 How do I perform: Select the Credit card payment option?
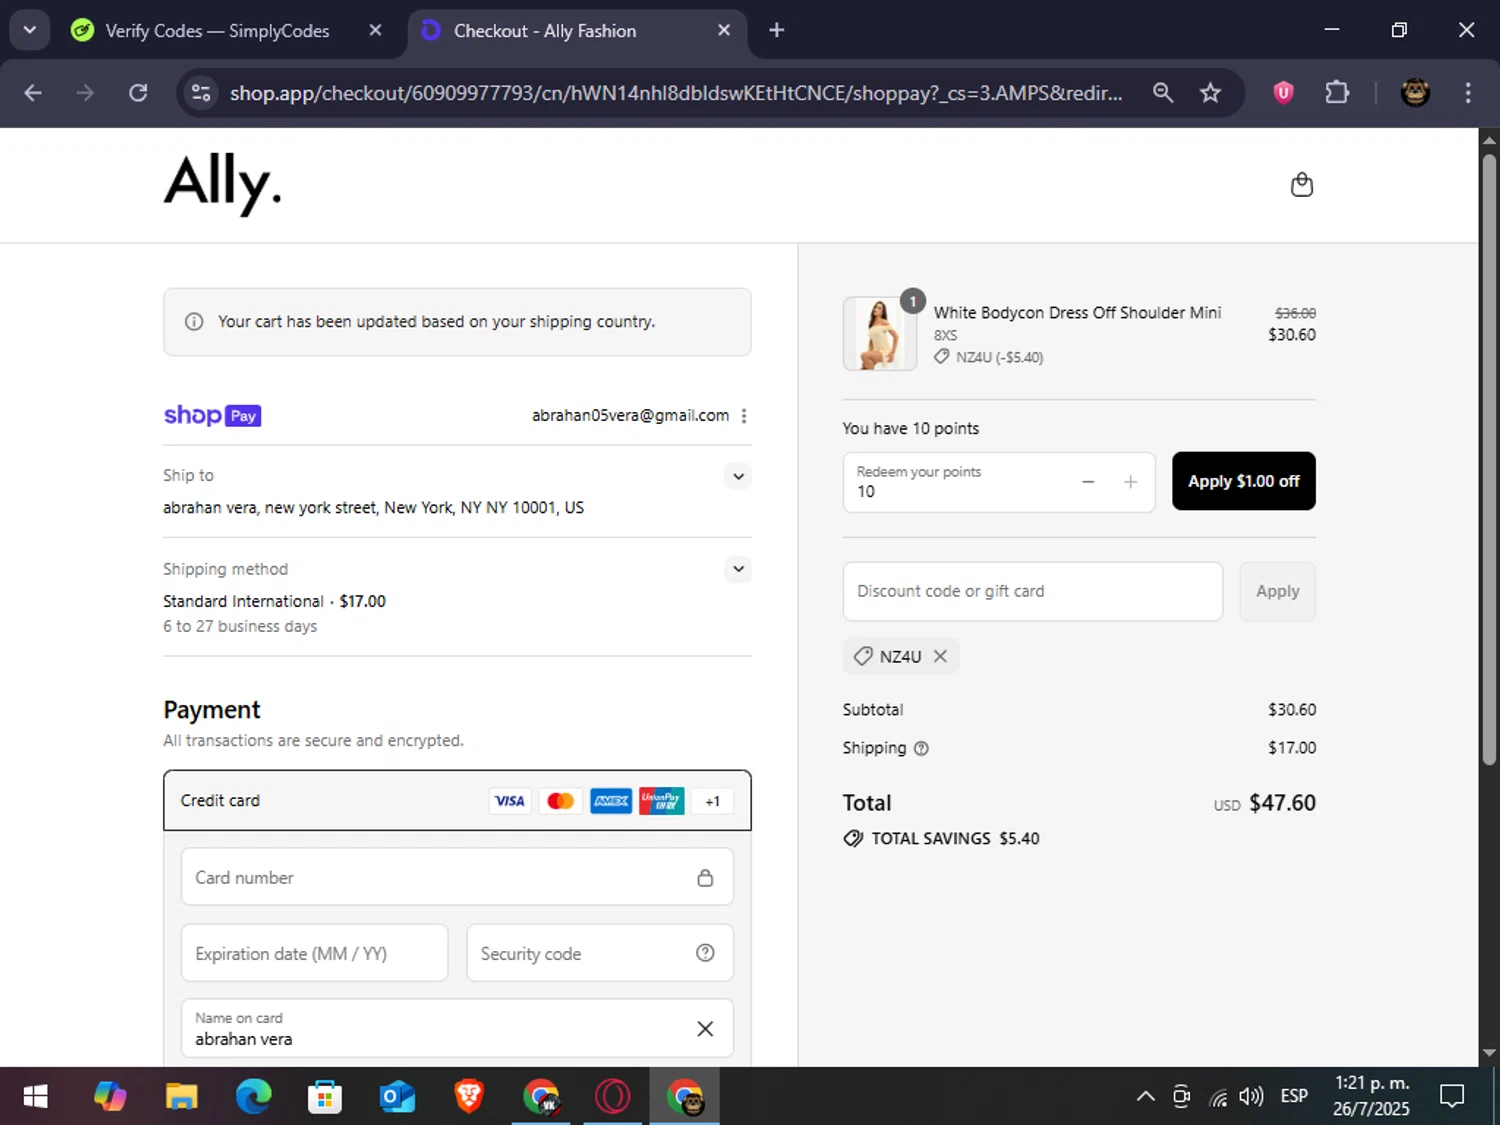point(457,800)
